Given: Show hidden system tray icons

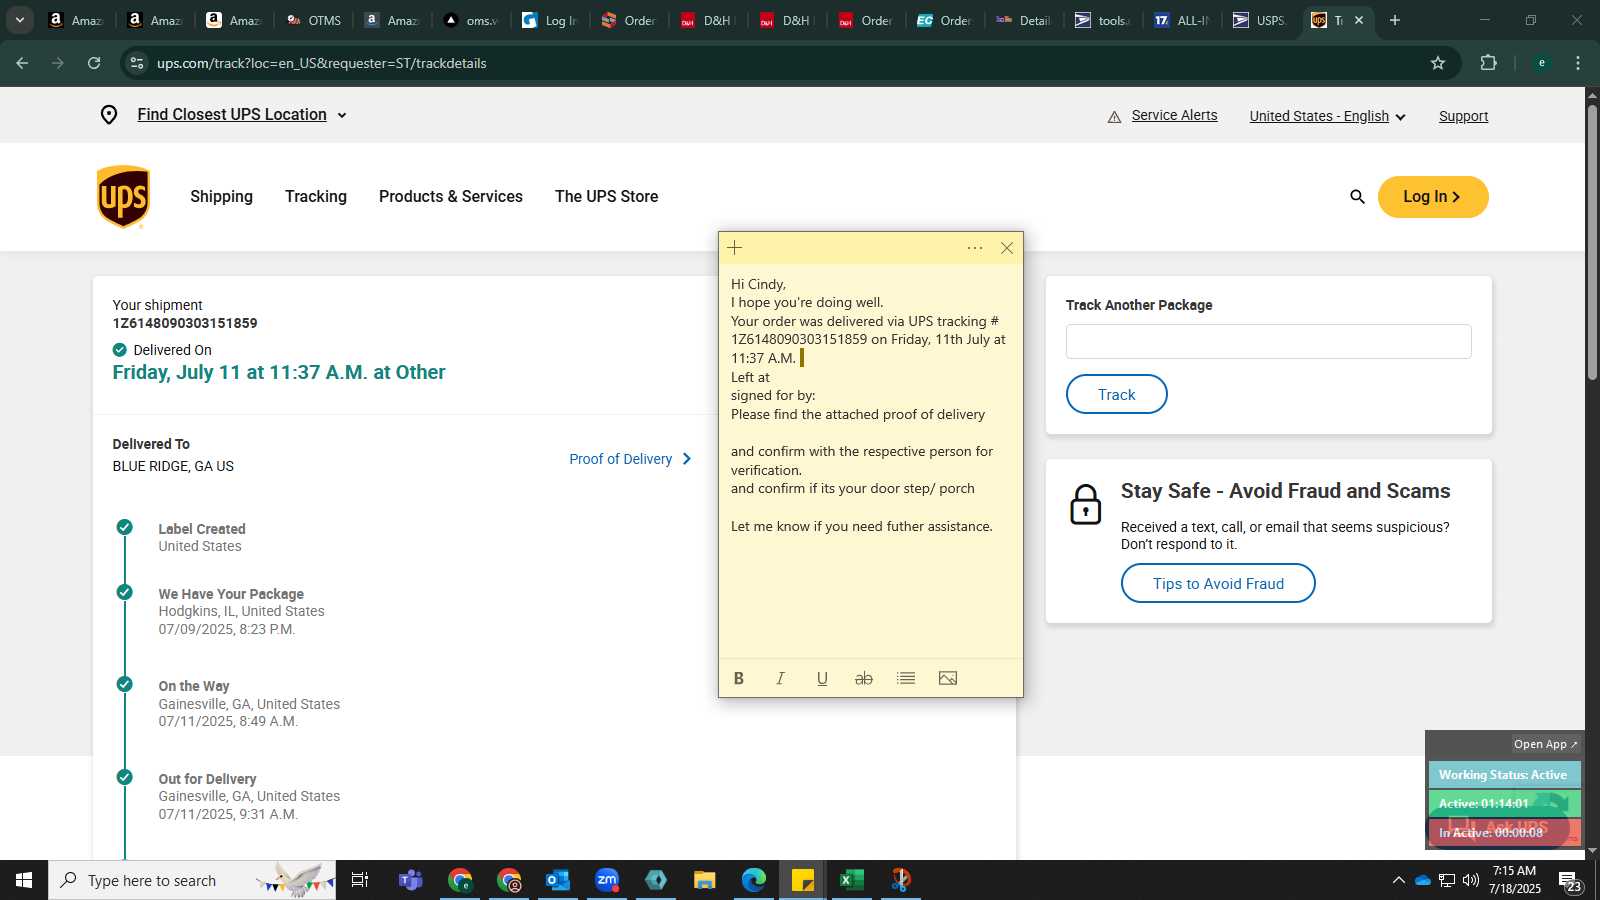Looking at the screenshot, I should 1398,880.
